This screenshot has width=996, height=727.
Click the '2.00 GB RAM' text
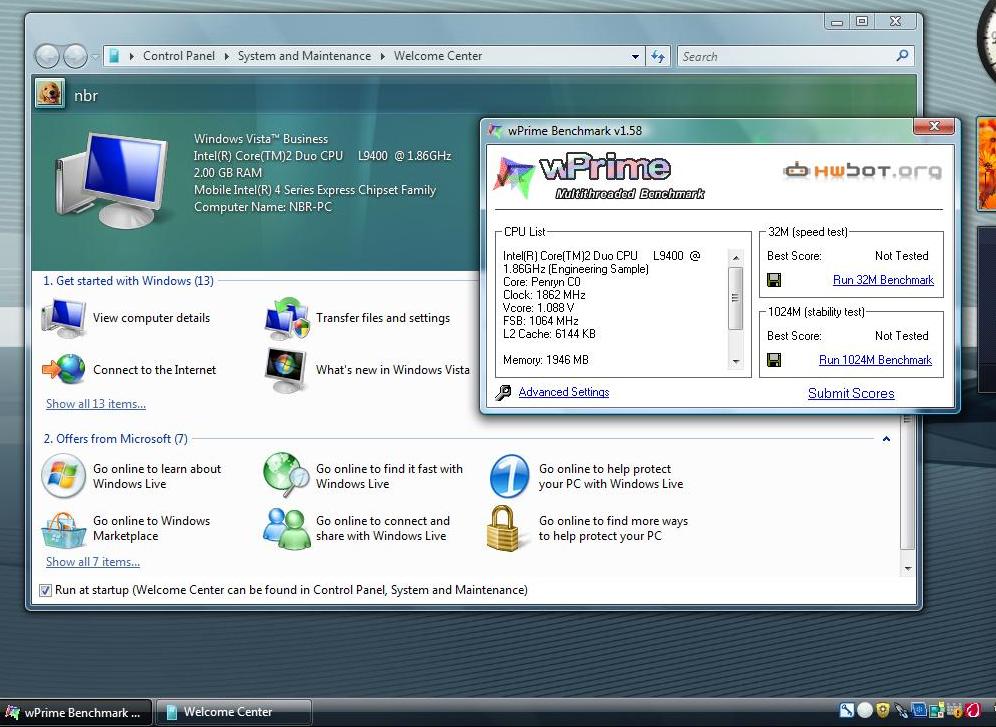pyautogui.click(x=227, y=173)
